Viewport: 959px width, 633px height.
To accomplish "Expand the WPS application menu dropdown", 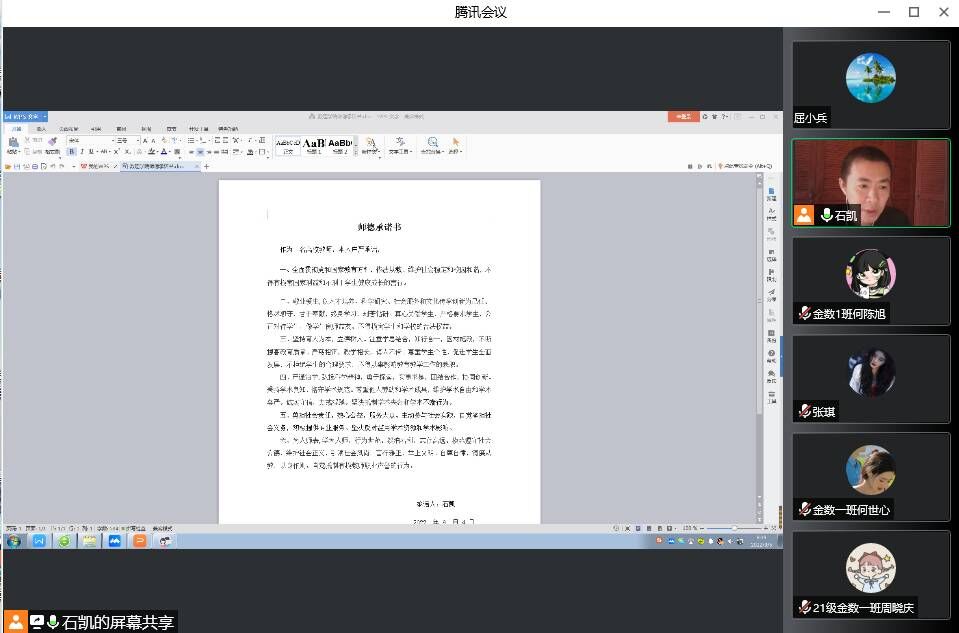I will (x=45, y=117).
